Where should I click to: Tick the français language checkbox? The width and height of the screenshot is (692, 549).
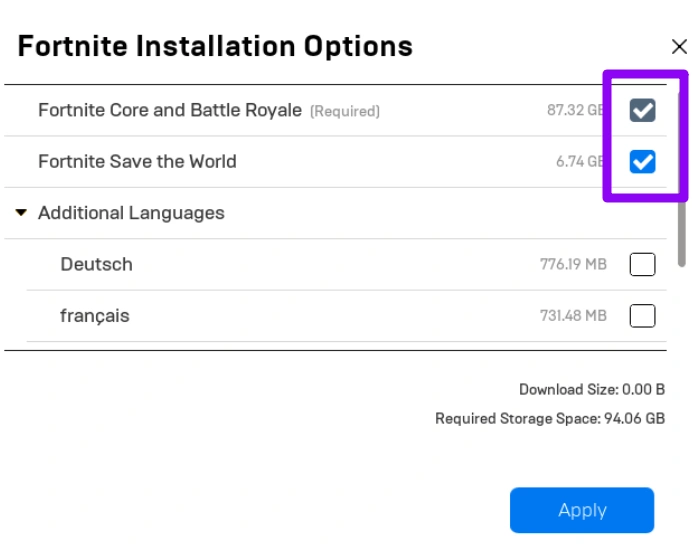642,316
